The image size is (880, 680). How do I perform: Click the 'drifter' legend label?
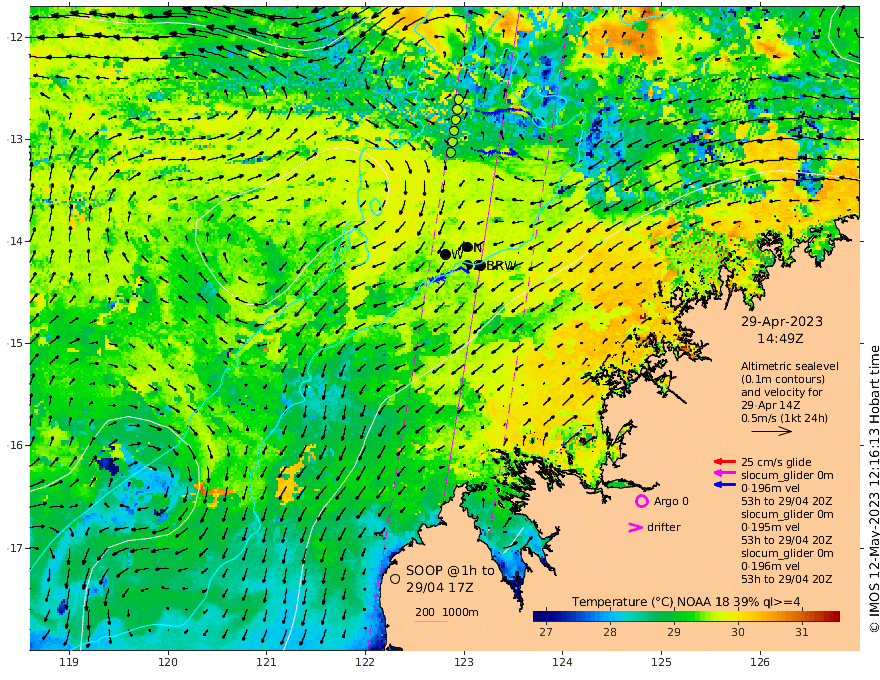click(x=663, y=527)
